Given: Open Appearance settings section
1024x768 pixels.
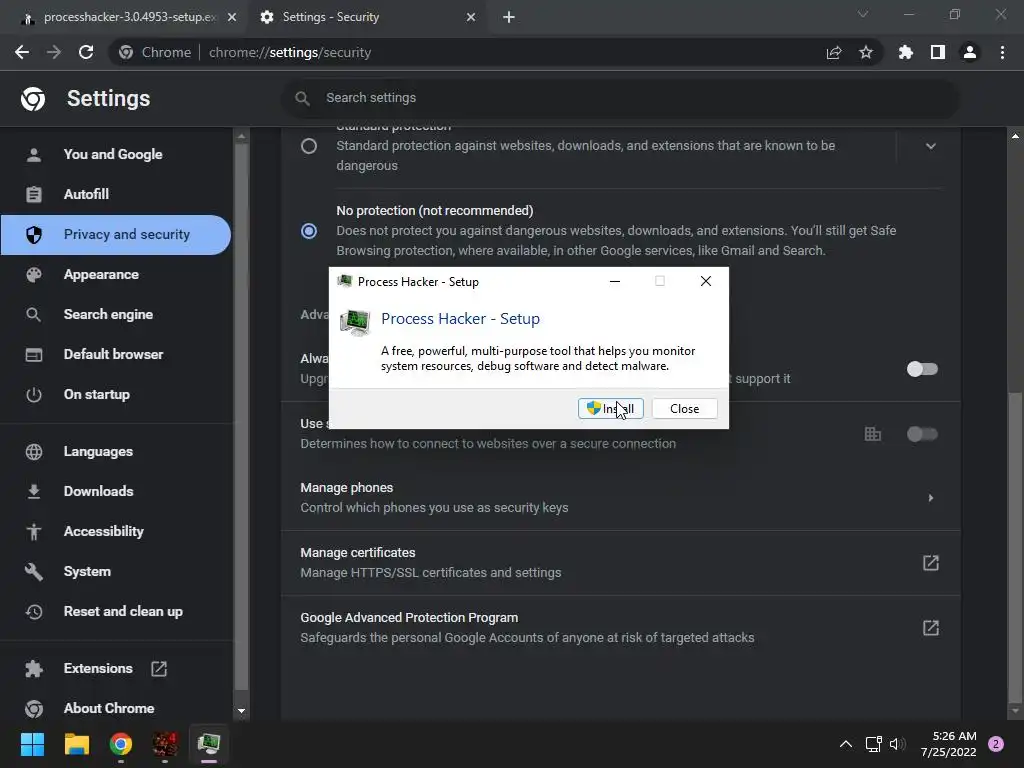Looking at the screenshot, I should [x=116, y=274].
